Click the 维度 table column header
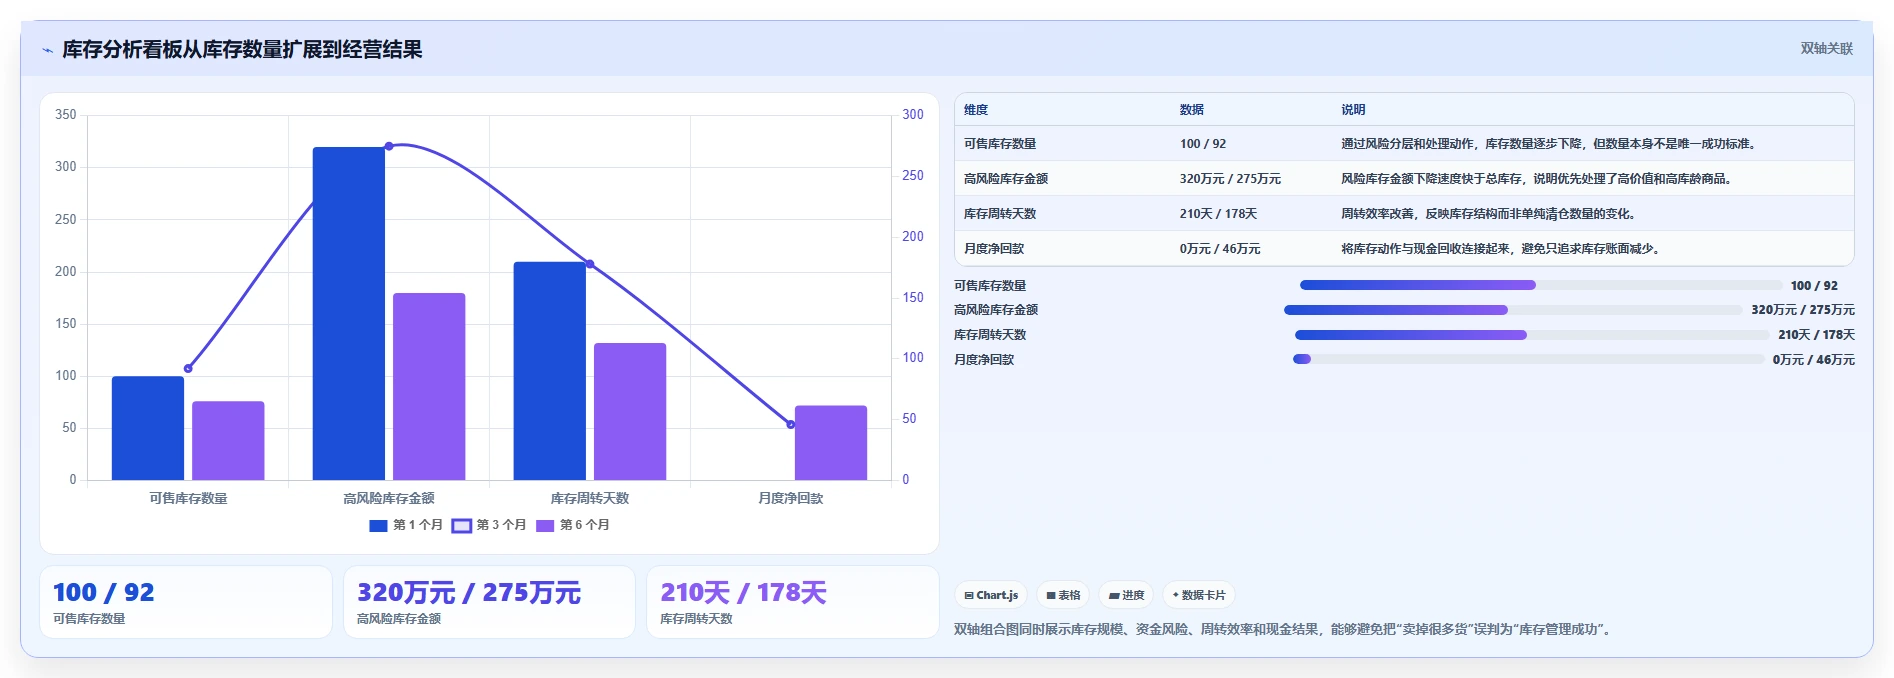 (x=976, y=110)
